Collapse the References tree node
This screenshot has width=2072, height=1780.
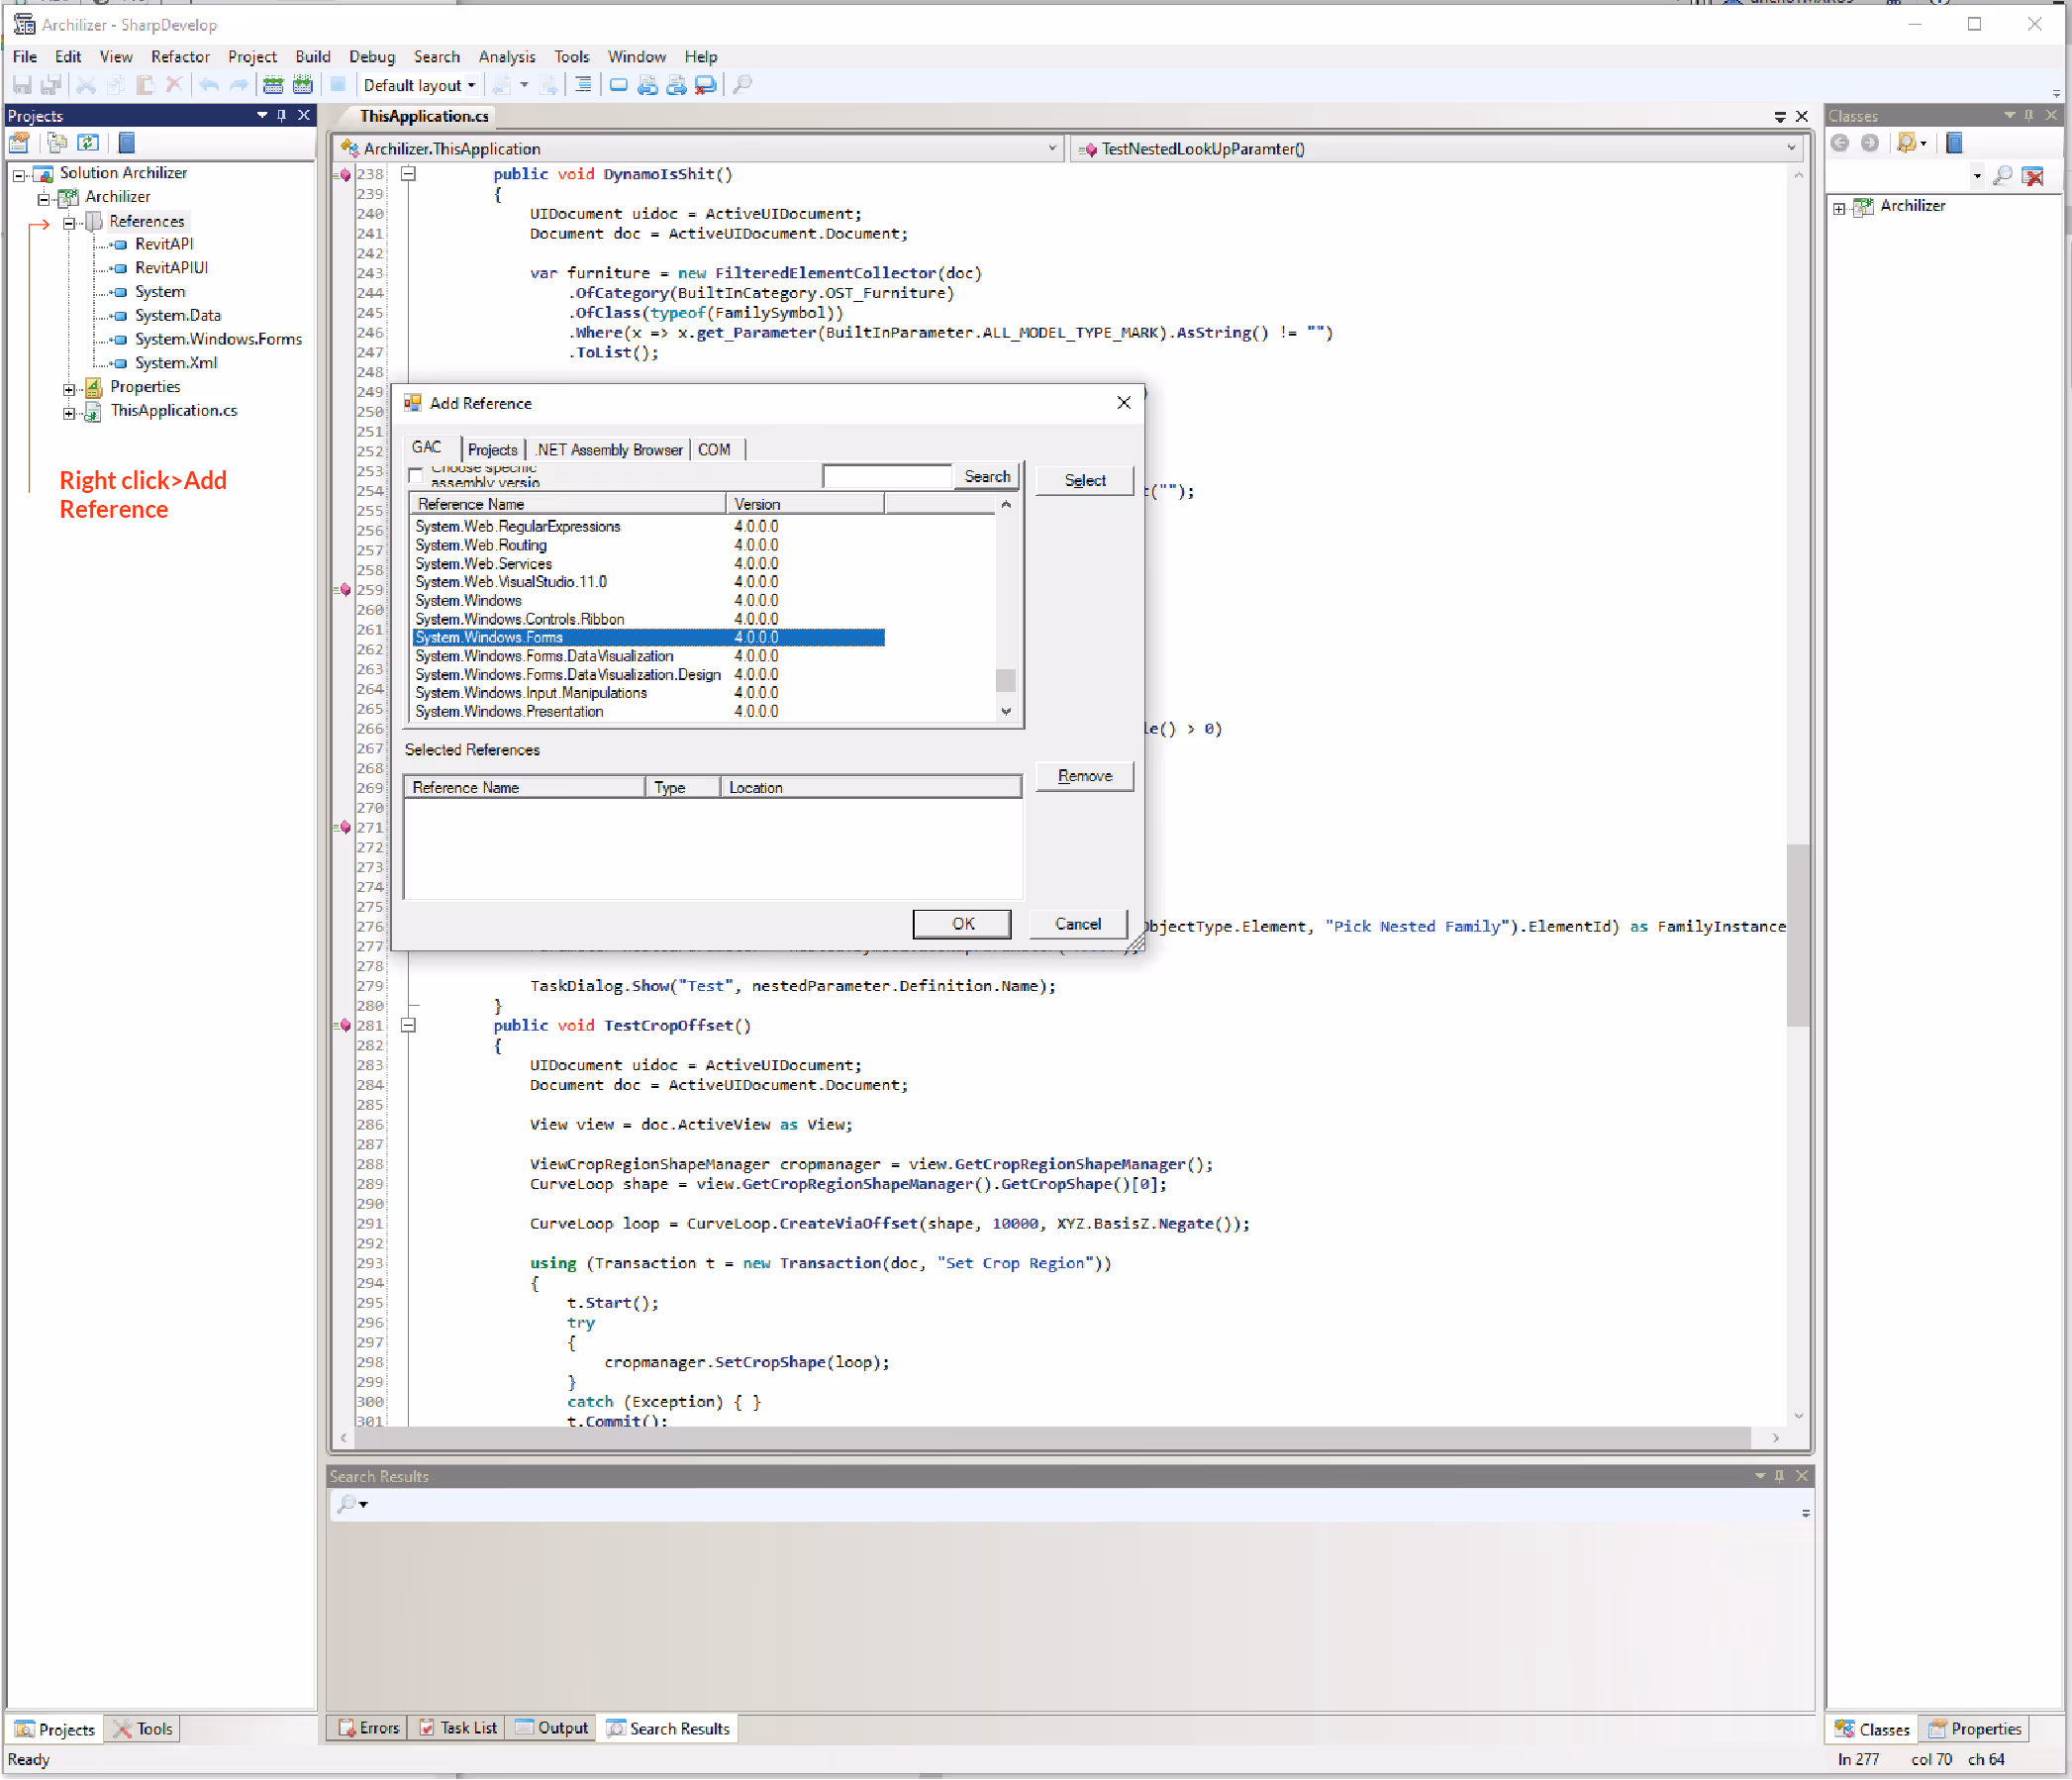[69, 223]
